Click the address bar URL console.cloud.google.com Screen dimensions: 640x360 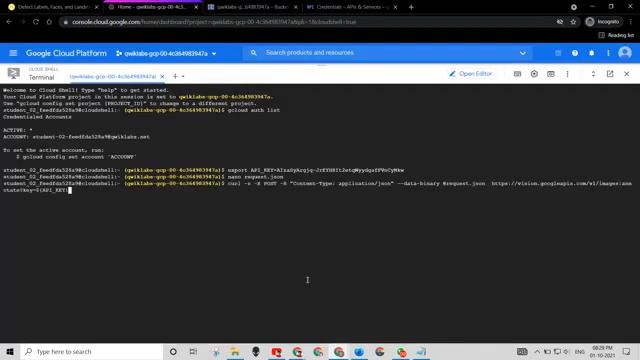214,22
